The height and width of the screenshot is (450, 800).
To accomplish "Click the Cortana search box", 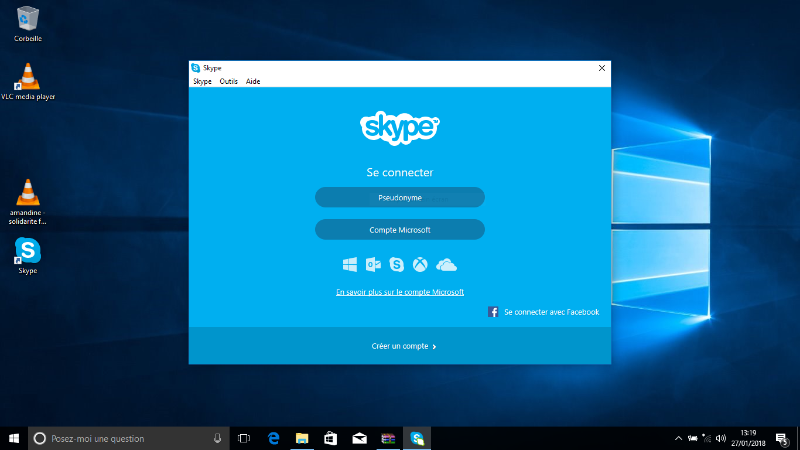I will (129, 438).
